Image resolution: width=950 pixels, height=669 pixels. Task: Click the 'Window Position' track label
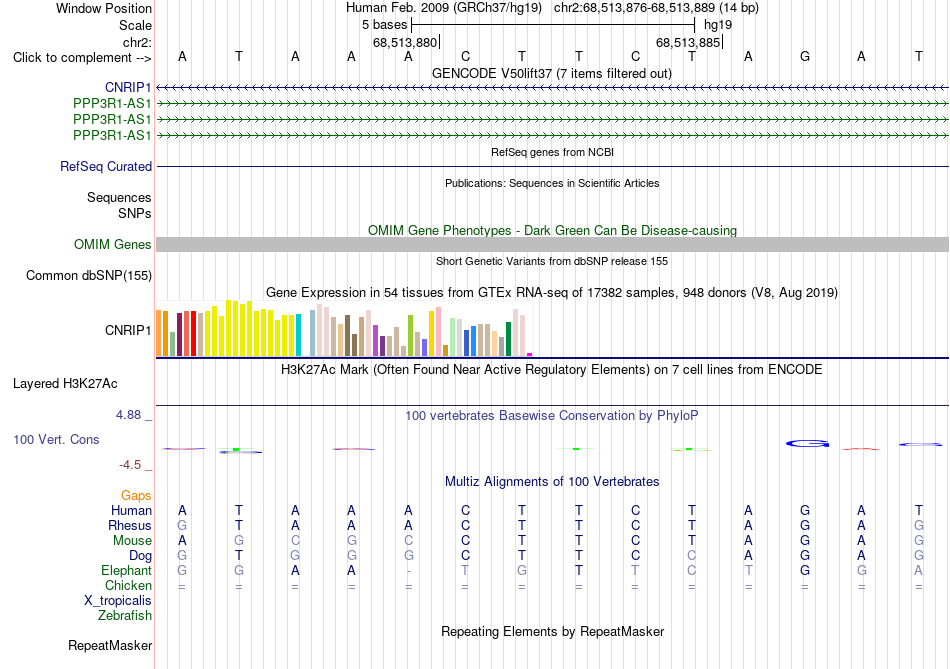(x=104, y=8)
